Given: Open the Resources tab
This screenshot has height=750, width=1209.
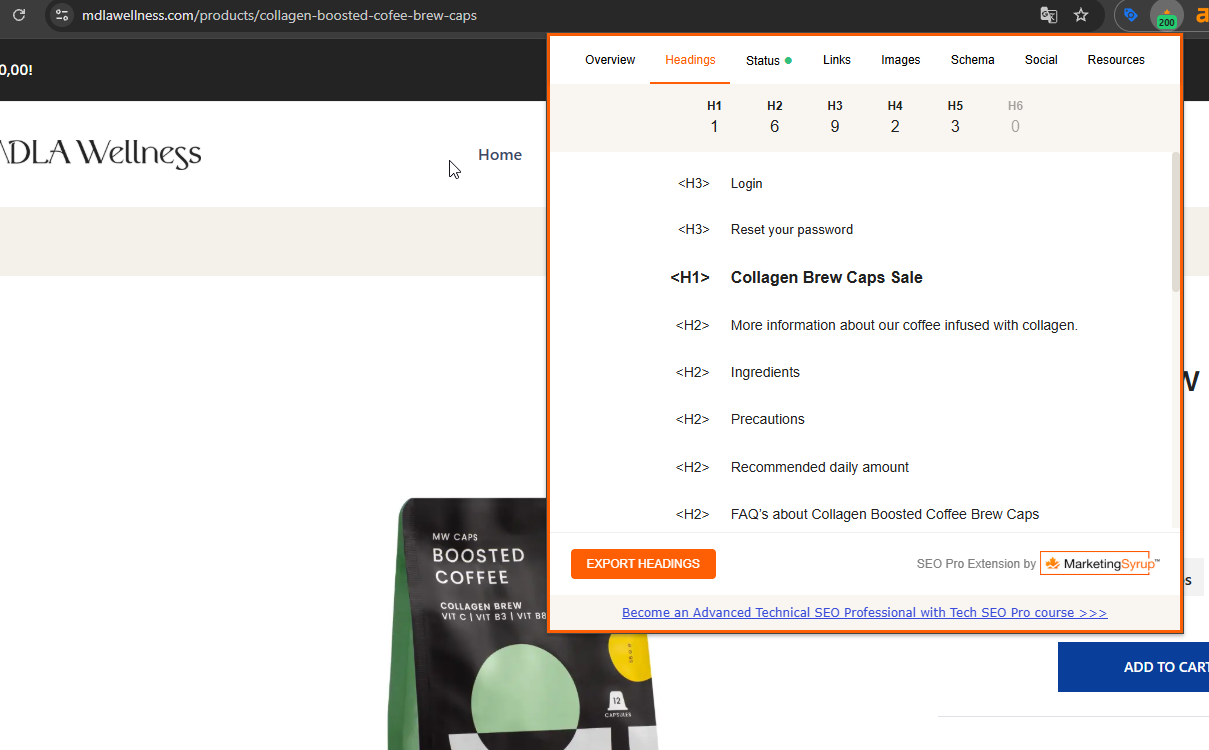Looking at the screenshot, I should (x=1116, y=60).
